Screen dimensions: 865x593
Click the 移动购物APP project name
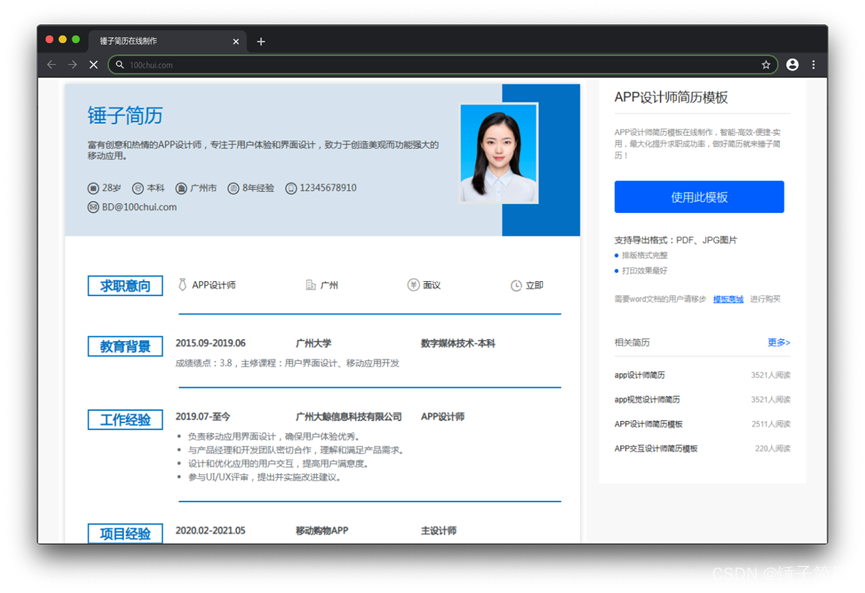[322, 531]
